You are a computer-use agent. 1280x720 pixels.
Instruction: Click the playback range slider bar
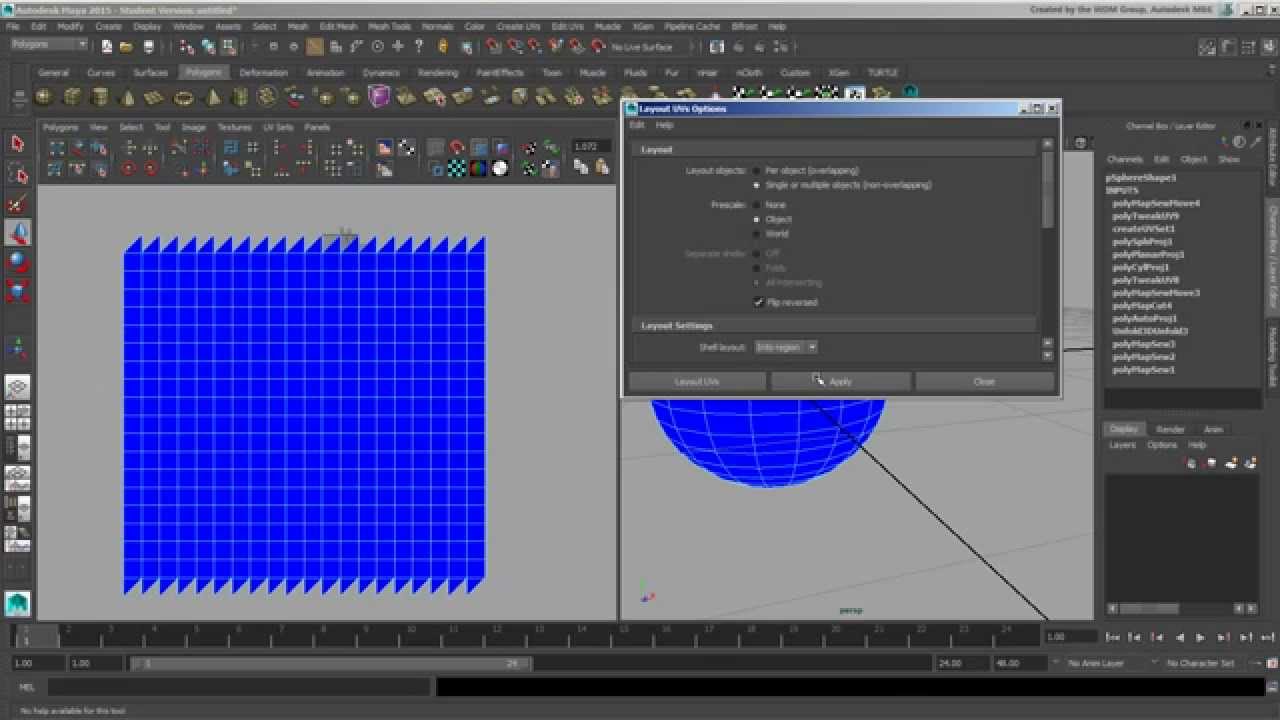[330, 663]
